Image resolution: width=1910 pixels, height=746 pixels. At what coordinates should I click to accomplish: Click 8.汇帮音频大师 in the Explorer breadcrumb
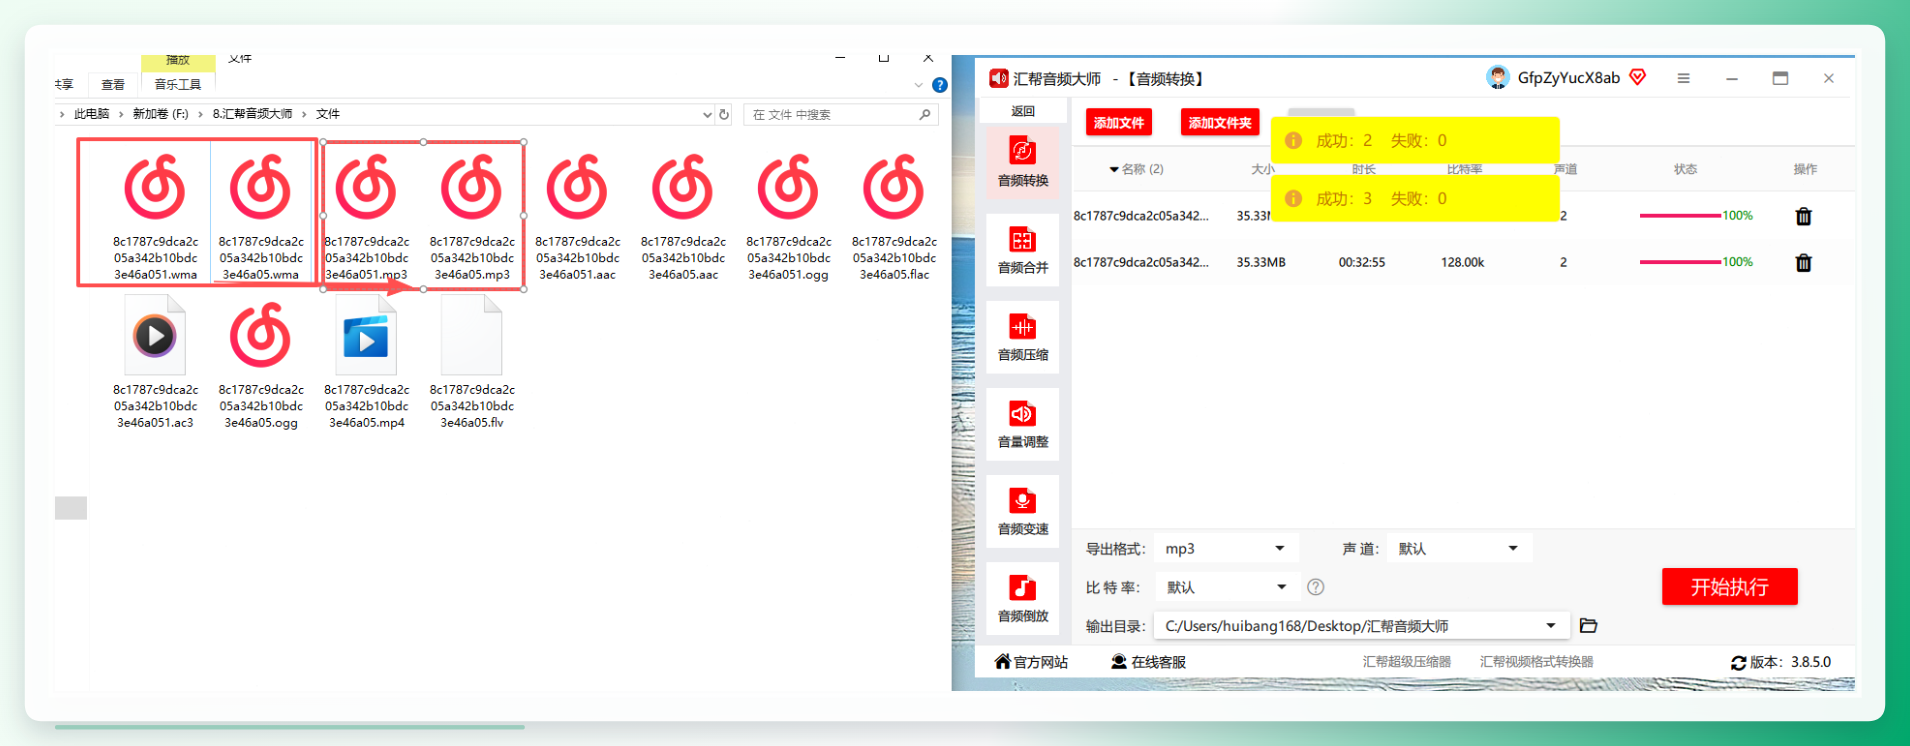click(252, 114)
